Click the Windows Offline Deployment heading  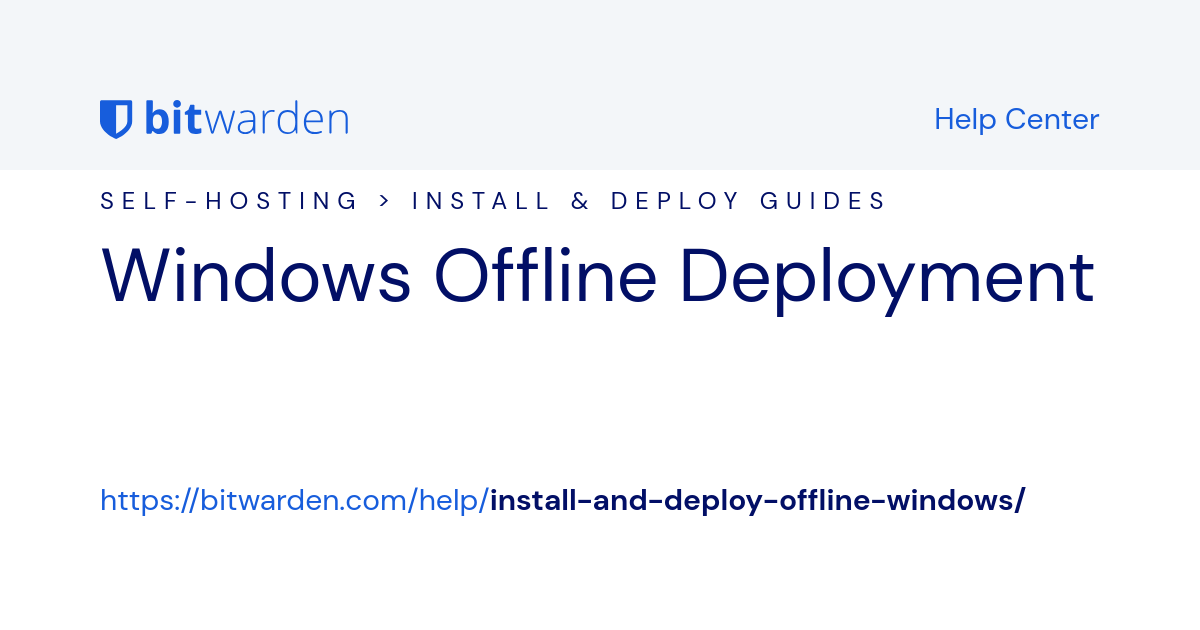[597, 277]
